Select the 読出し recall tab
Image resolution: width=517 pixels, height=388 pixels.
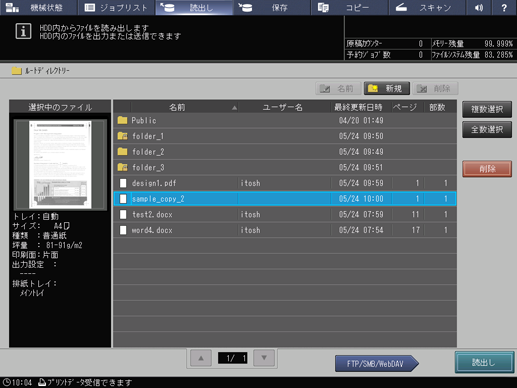point(194,7)
